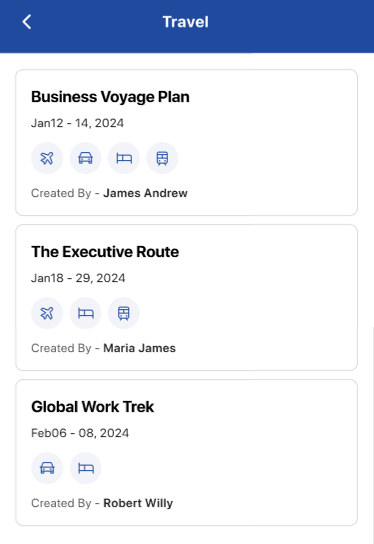Image resolution: width=374 pixels, height=544 pixels.
Task: Click the Jan12 - 14, 2024 date
Action: coord(77,123)
